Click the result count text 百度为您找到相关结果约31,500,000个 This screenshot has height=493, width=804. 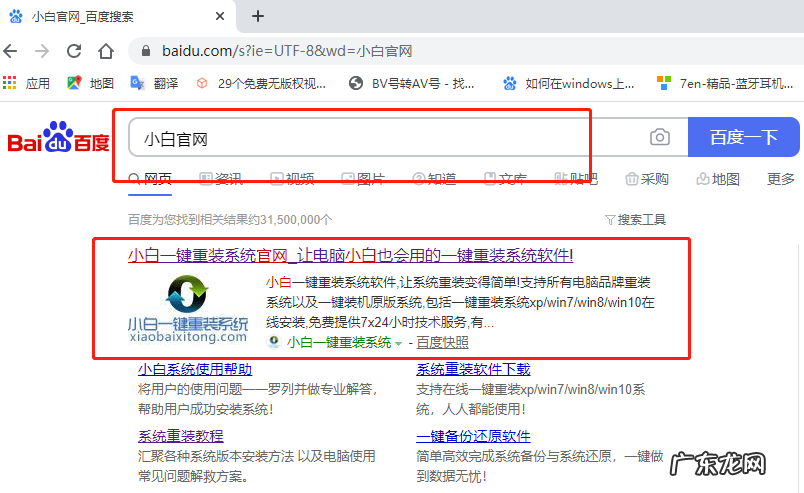tap(230, 220)
